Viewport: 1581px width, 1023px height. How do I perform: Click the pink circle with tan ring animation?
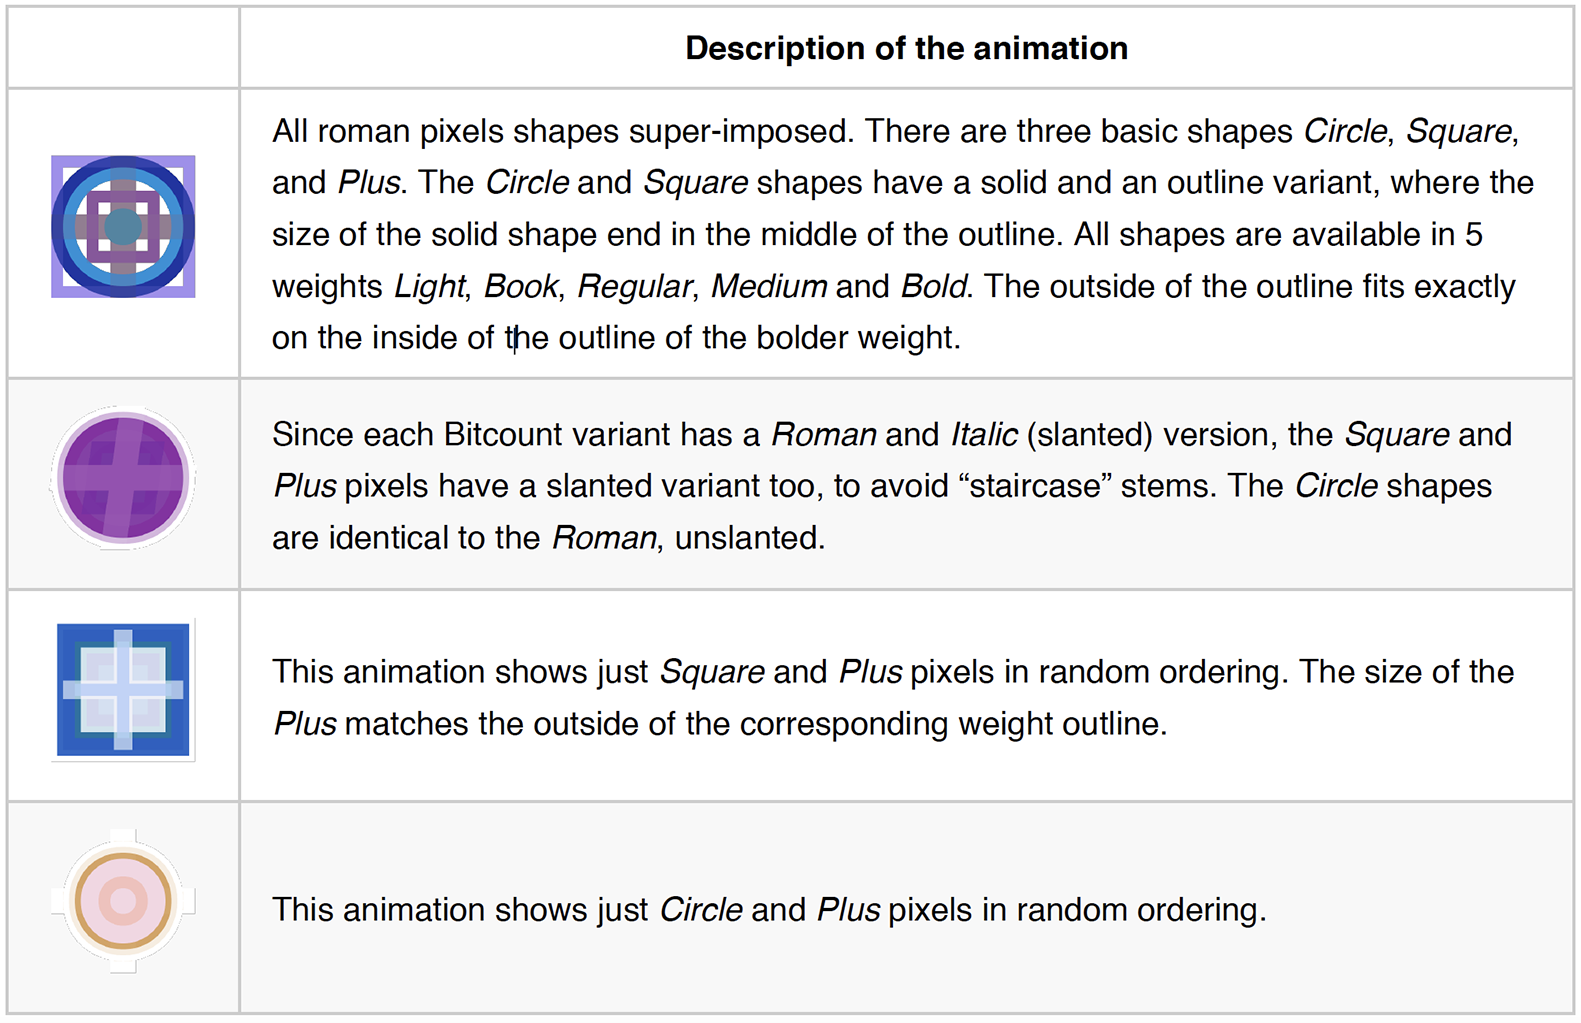click(123, 901)
